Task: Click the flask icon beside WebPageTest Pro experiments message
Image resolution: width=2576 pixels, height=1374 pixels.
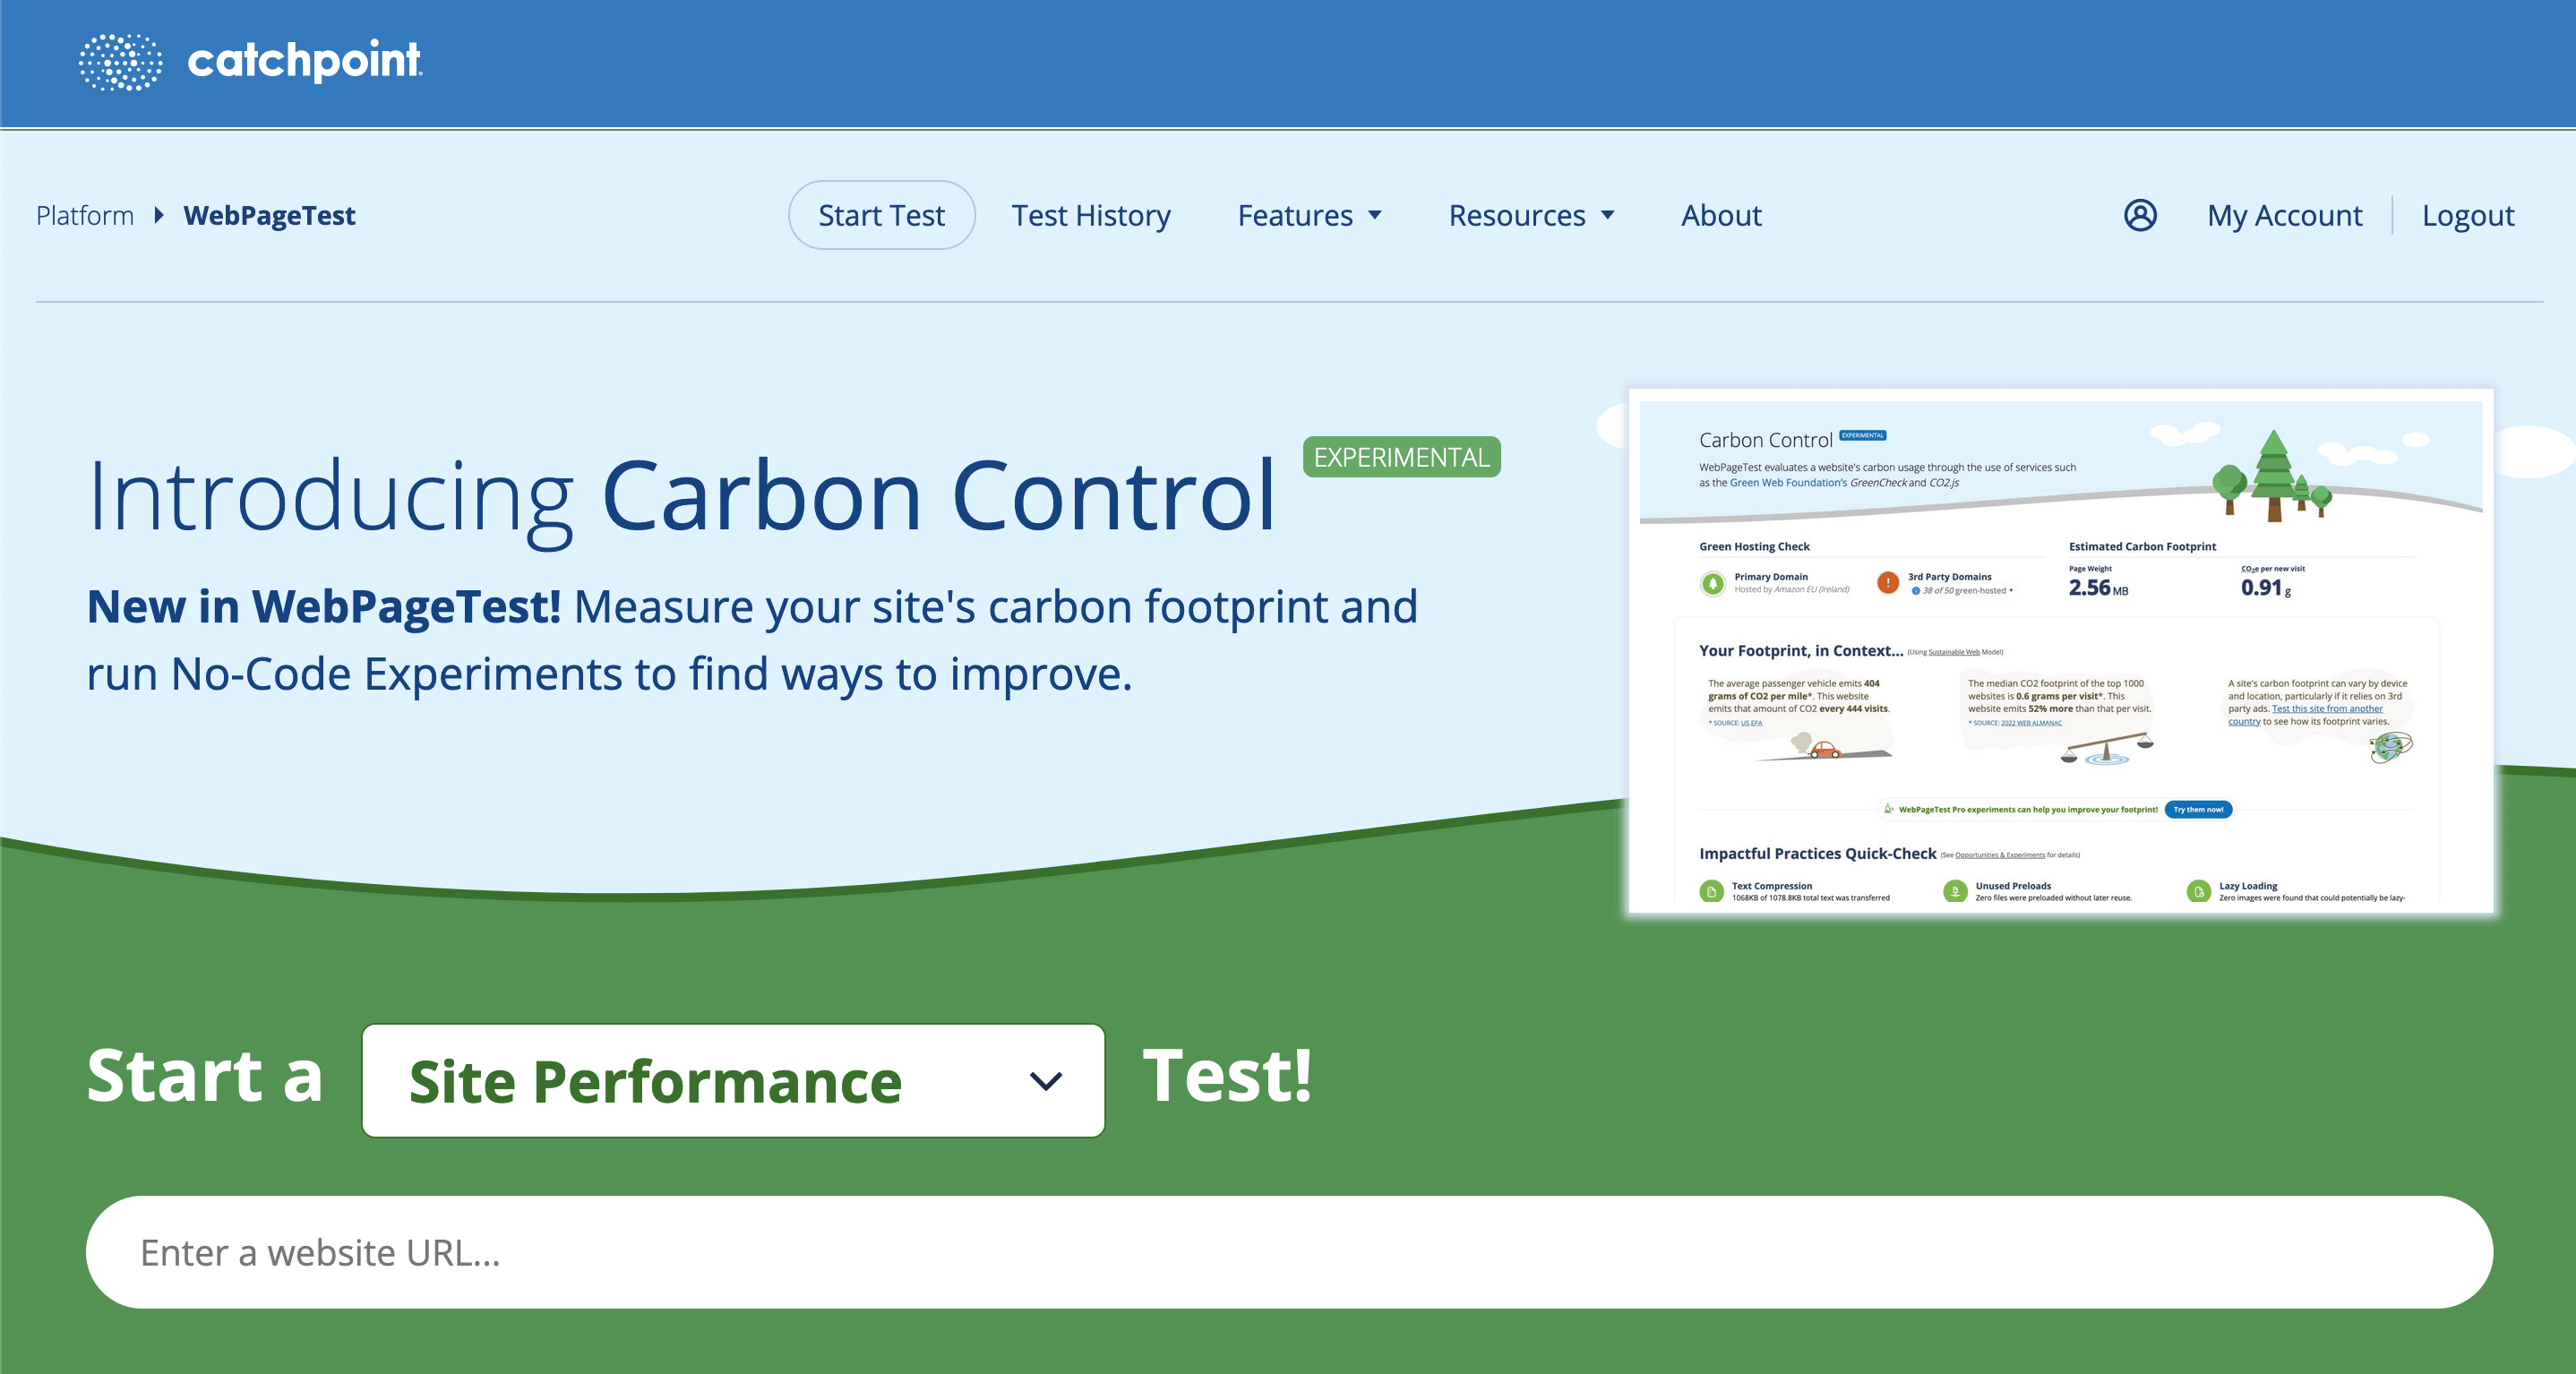Action: click(1889, 810)
